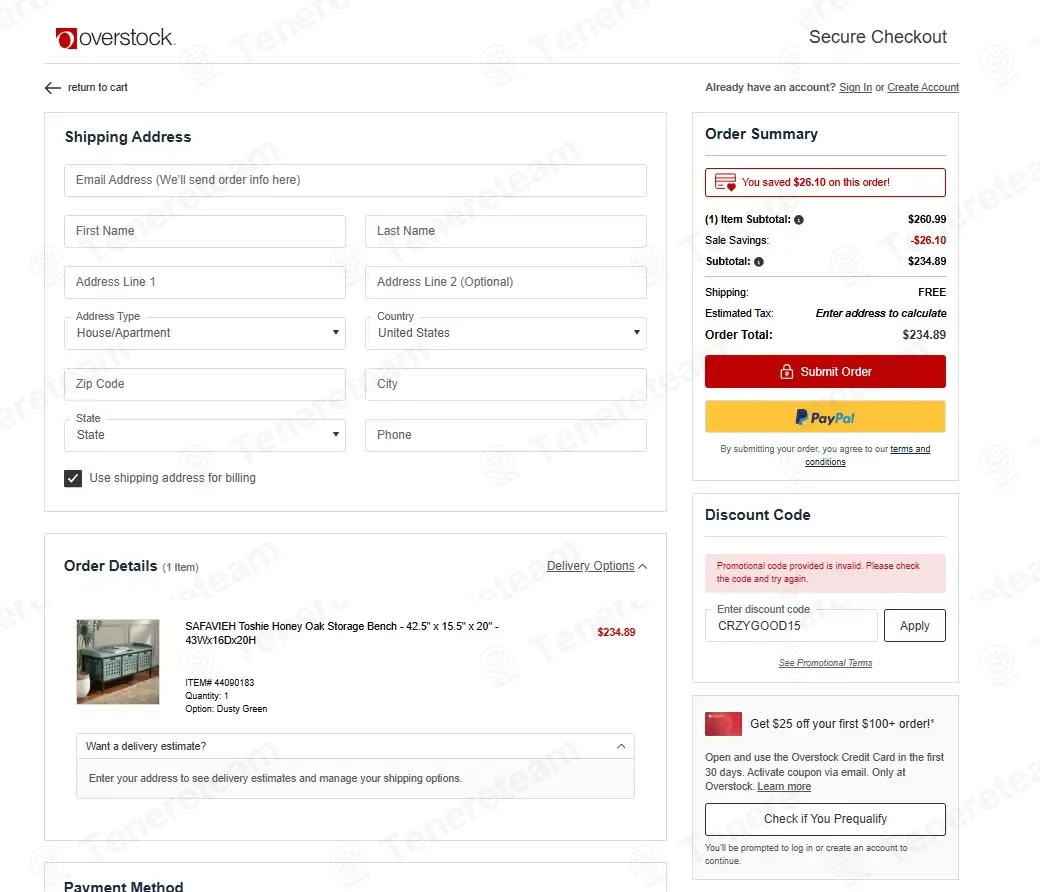Click the Get $25 off first order heading
Screen dimensions: 1040x892
(842, 724)
